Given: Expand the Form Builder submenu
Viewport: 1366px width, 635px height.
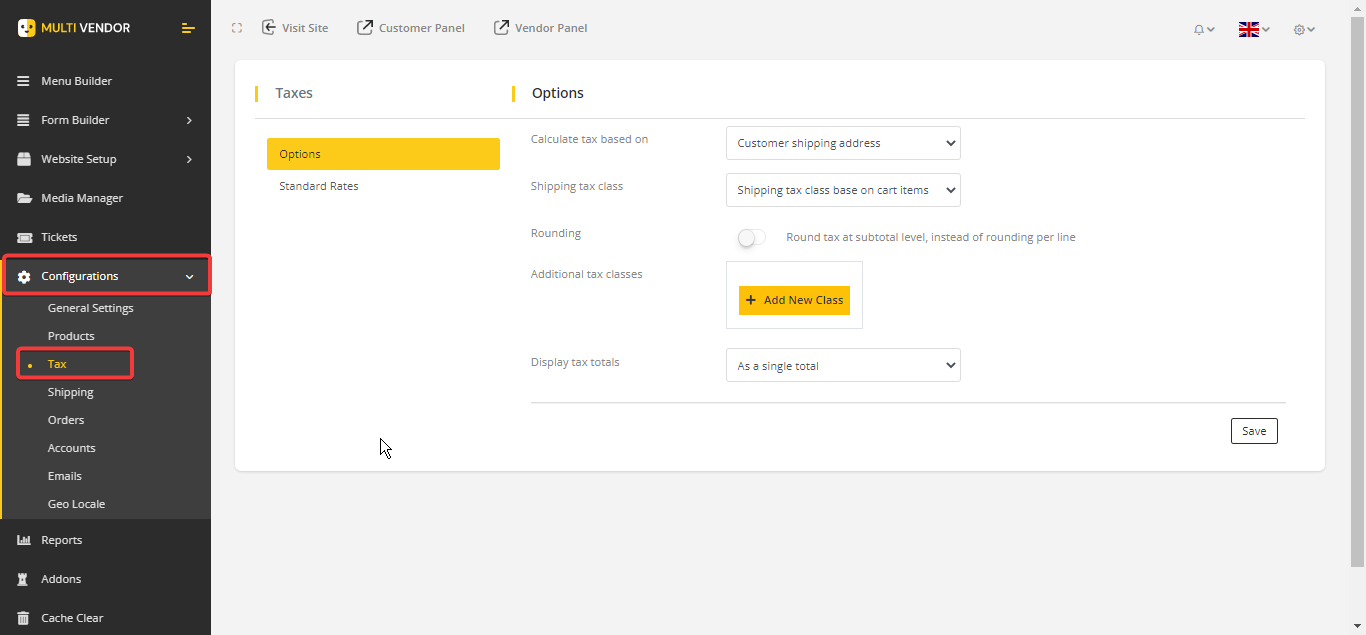Looking at the screenshot, I should tap(188, 120).
